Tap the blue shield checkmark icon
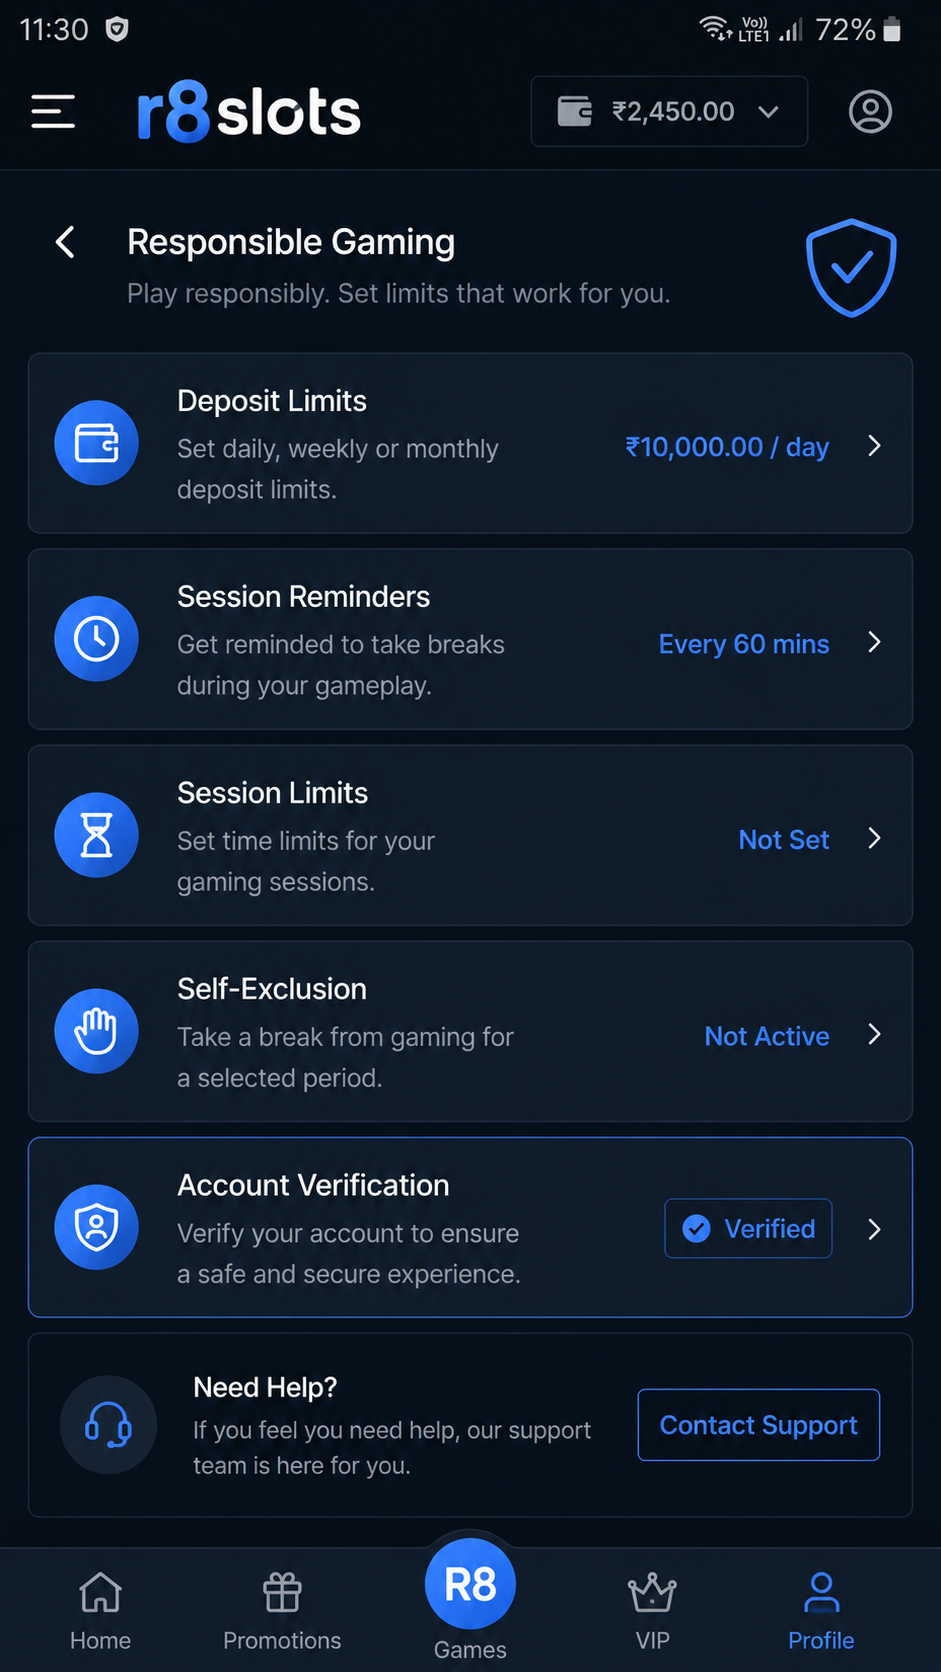The height and width of the screenshot is (1672, 941). point(851,267)
